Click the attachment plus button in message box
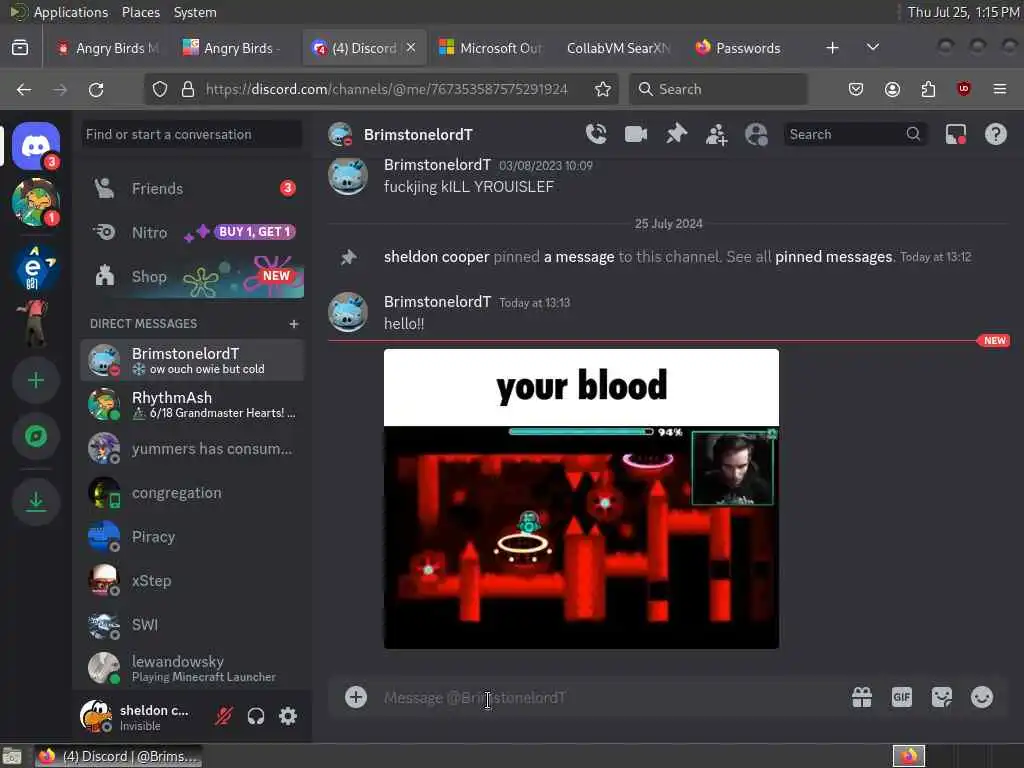 click(x=356, y=697)
